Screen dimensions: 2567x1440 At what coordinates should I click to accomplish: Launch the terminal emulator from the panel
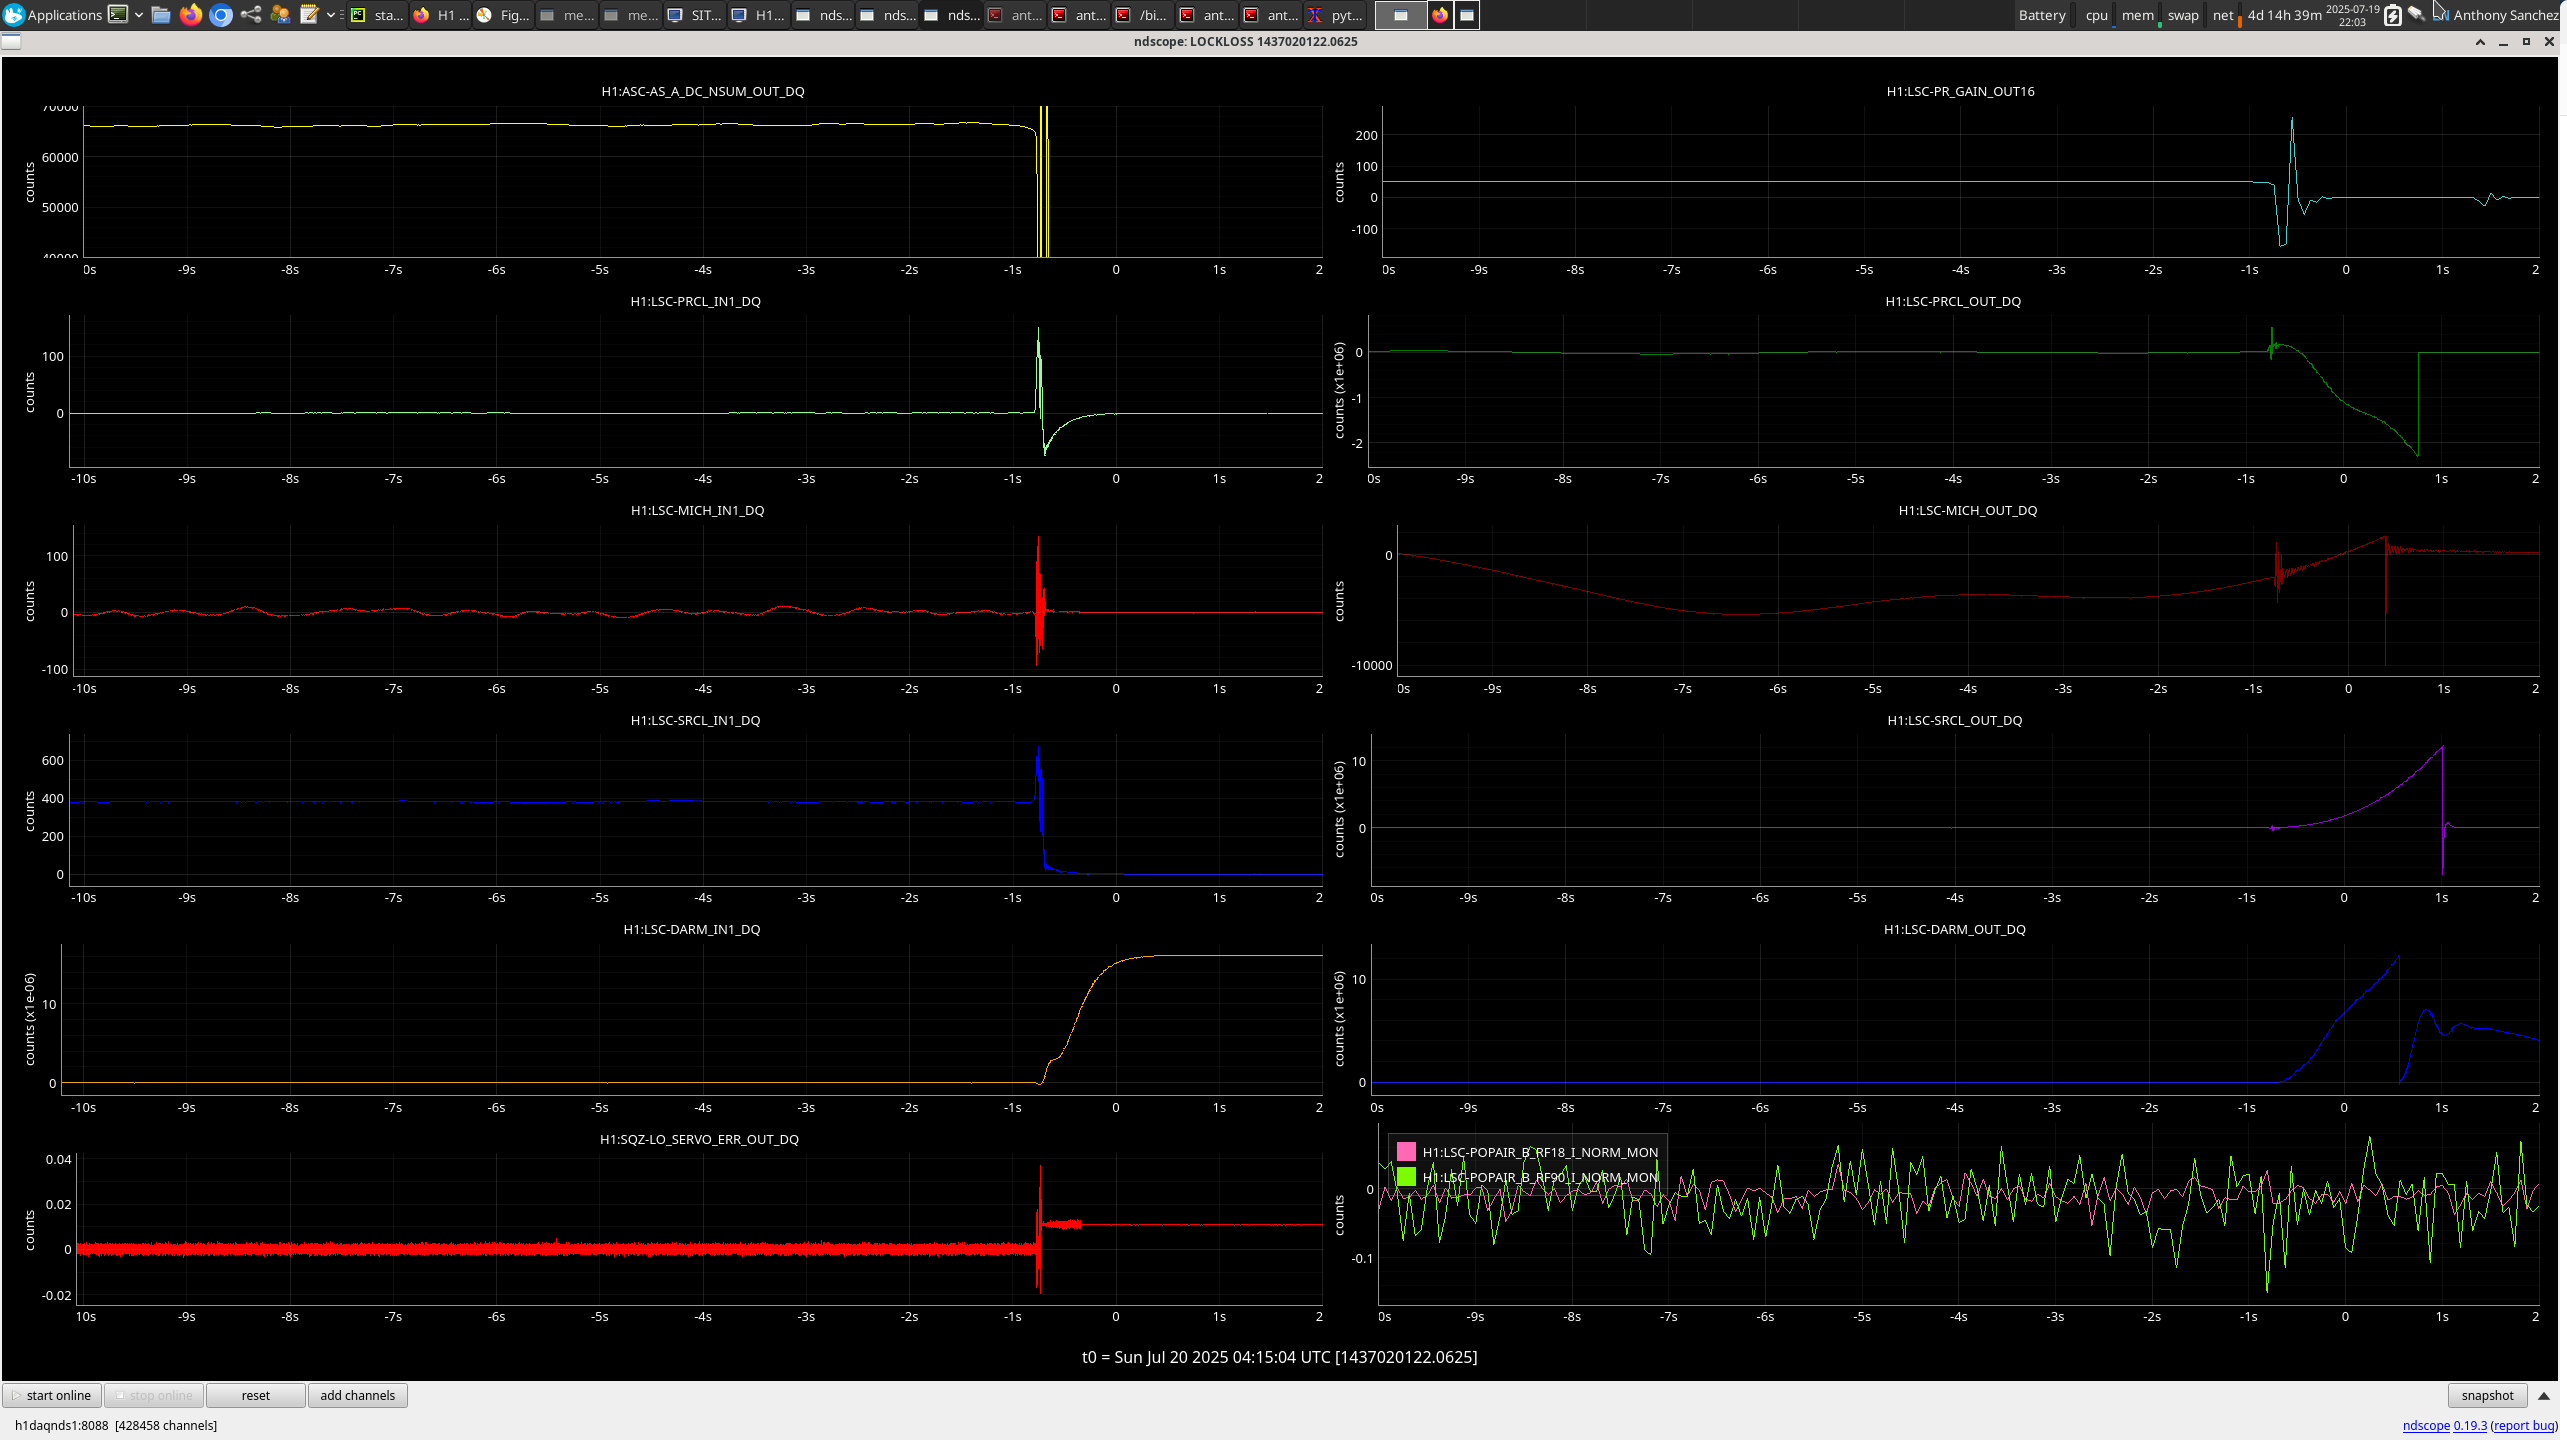pos(118,15)
